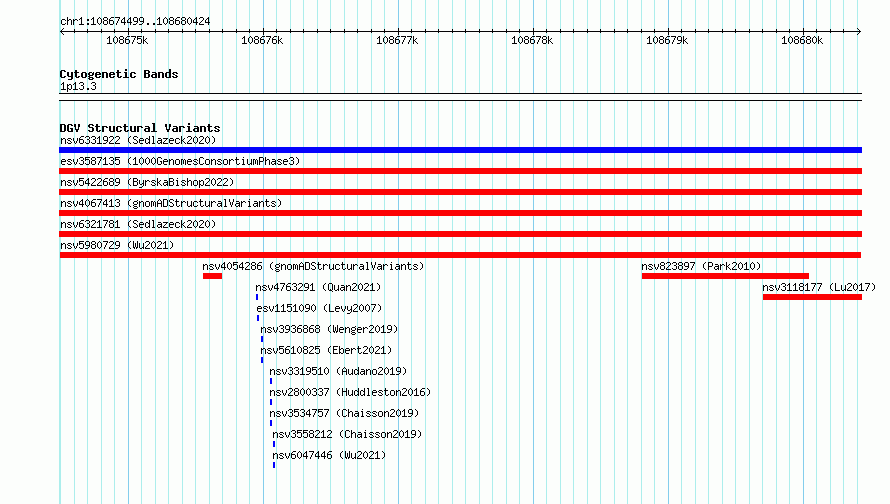The height and width of the screenshot is (504, 890).
Task: Open the nsv6331922 (Sedlazeck2020) label
Action: [138, 140]
